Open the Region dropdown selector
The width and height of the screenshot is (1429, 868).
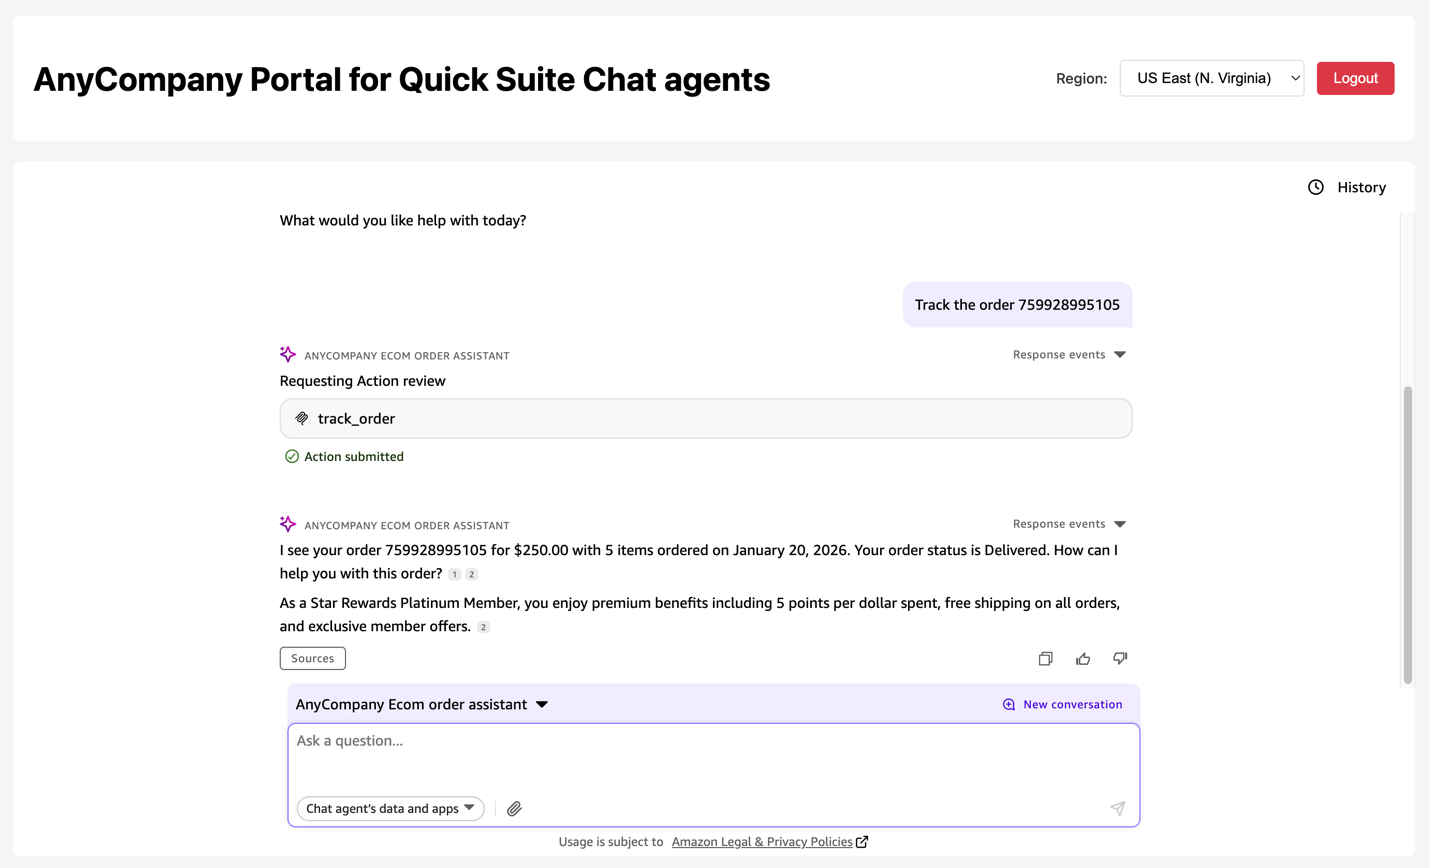pos(1211,78)
